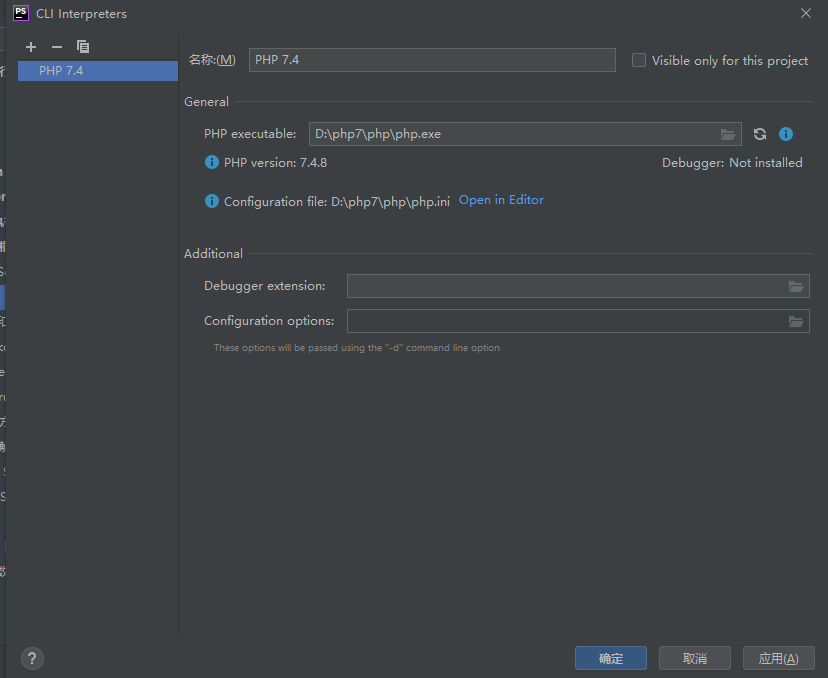
Task: Browse for Debugger extension file
Action: 796,286
